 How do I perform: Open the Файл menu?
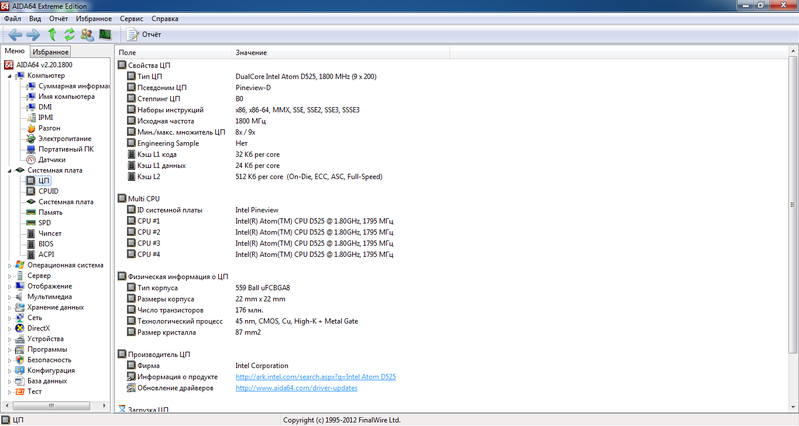(13, 18)
